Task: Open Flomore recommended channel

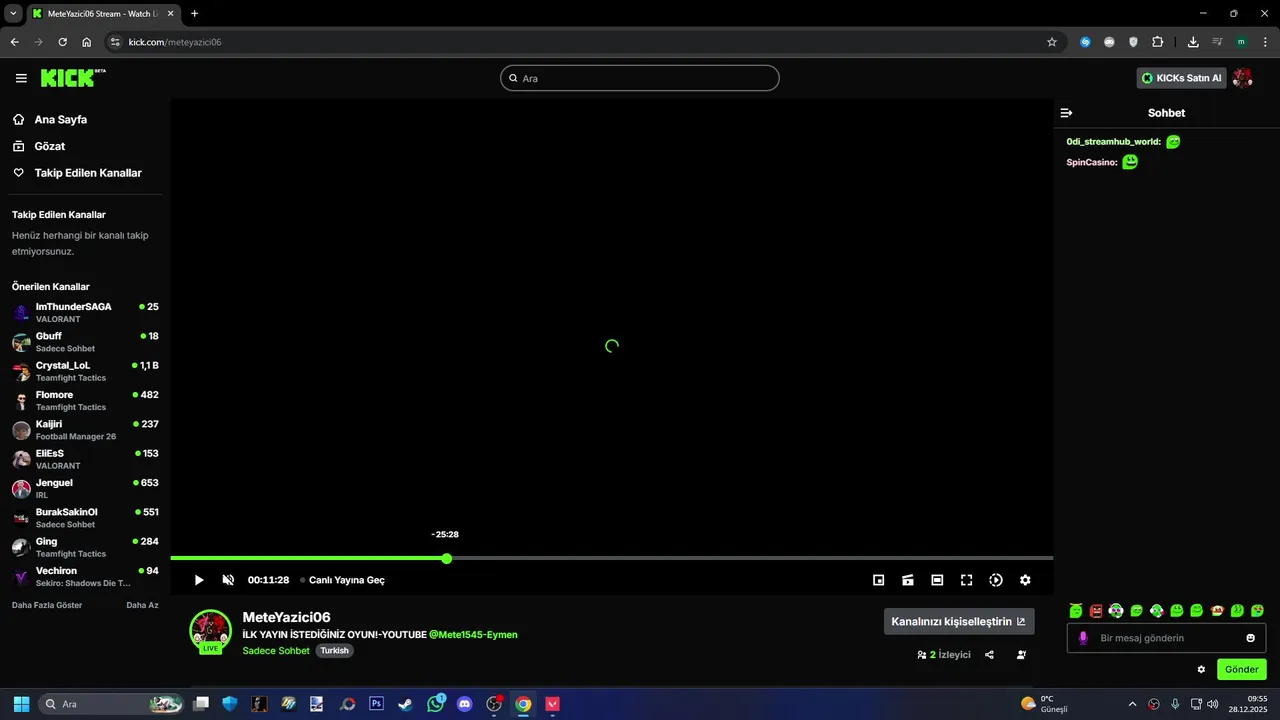Action: pos(85,400)
